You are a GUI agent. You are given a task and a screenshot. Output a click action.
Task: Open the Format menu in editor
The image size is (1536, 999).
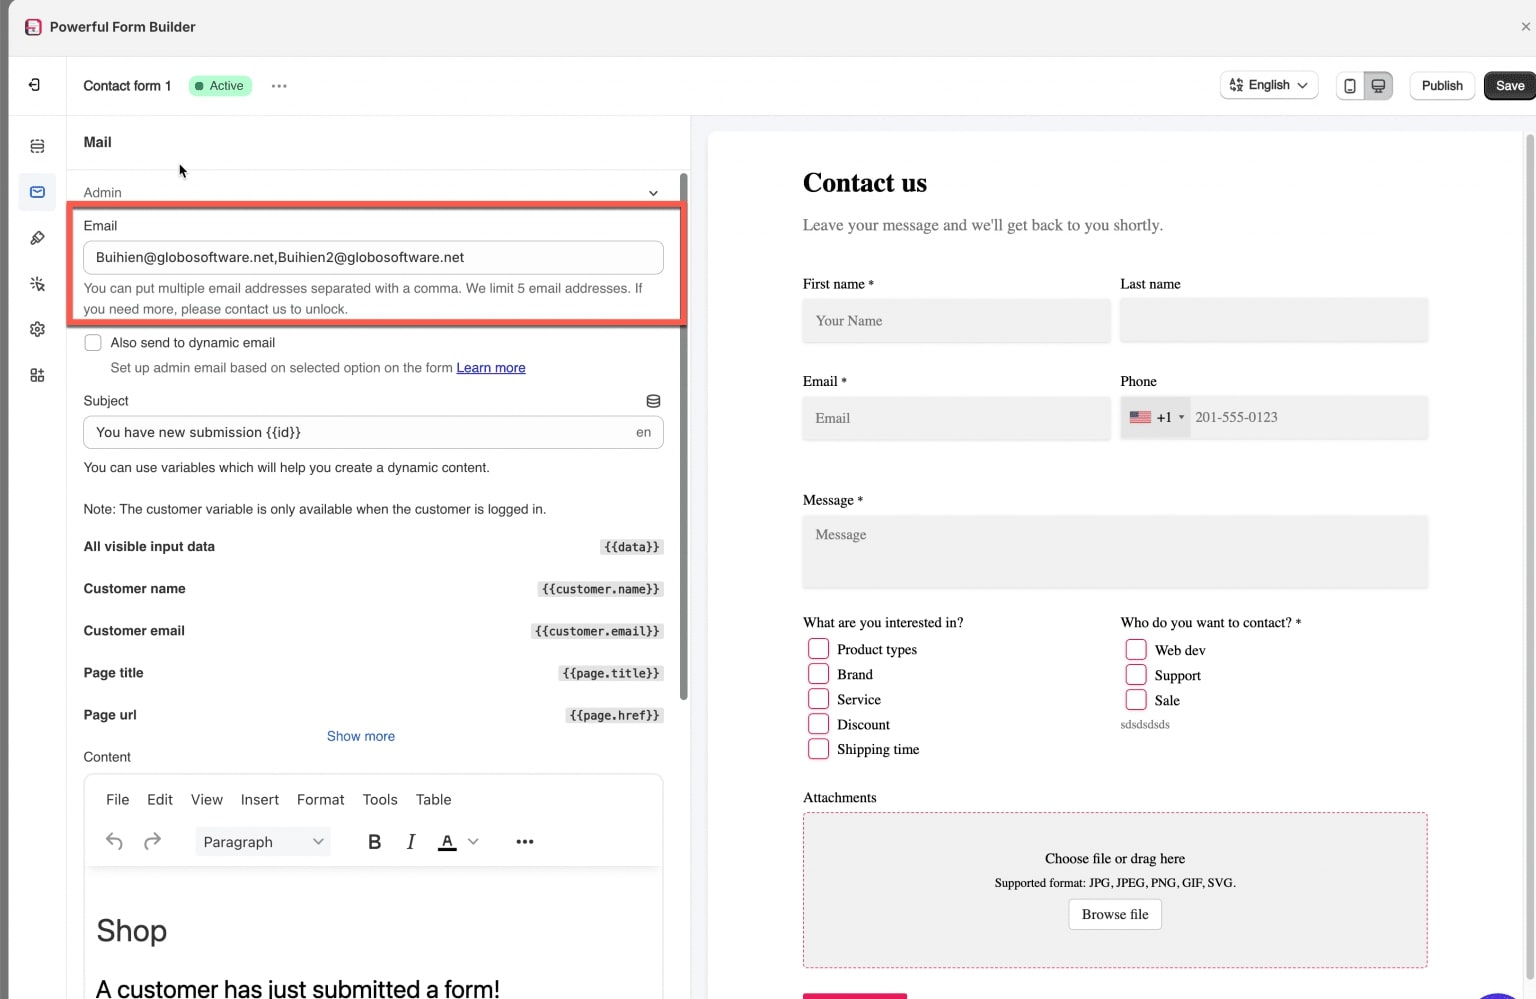pos(320,800)
